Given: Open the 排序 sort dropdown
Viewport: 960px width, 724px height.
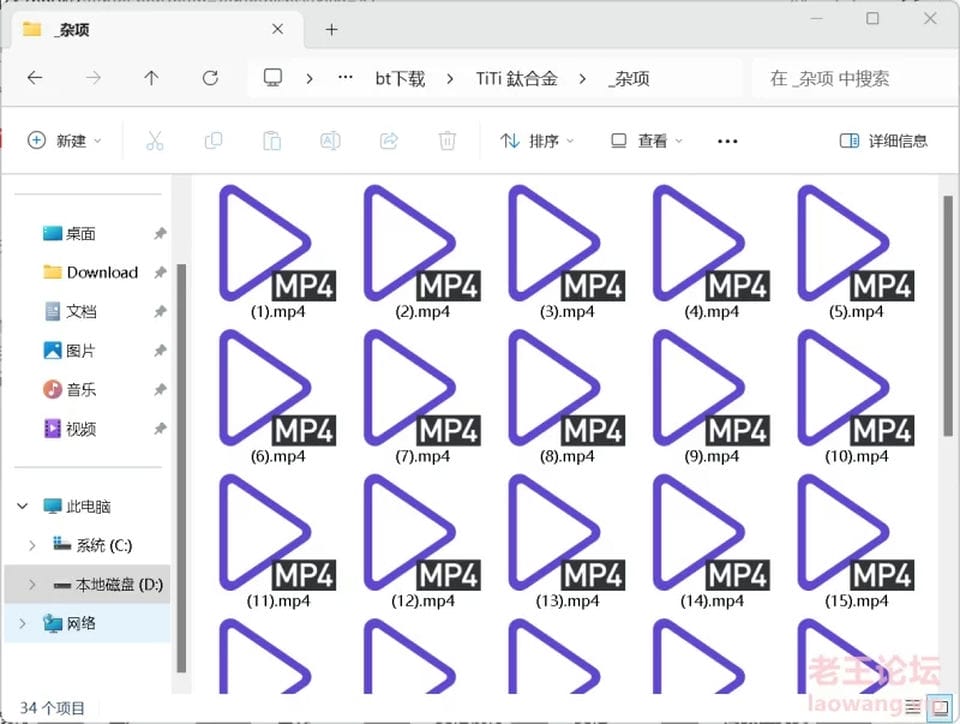Looking at the screenshot, I should 537,141.
